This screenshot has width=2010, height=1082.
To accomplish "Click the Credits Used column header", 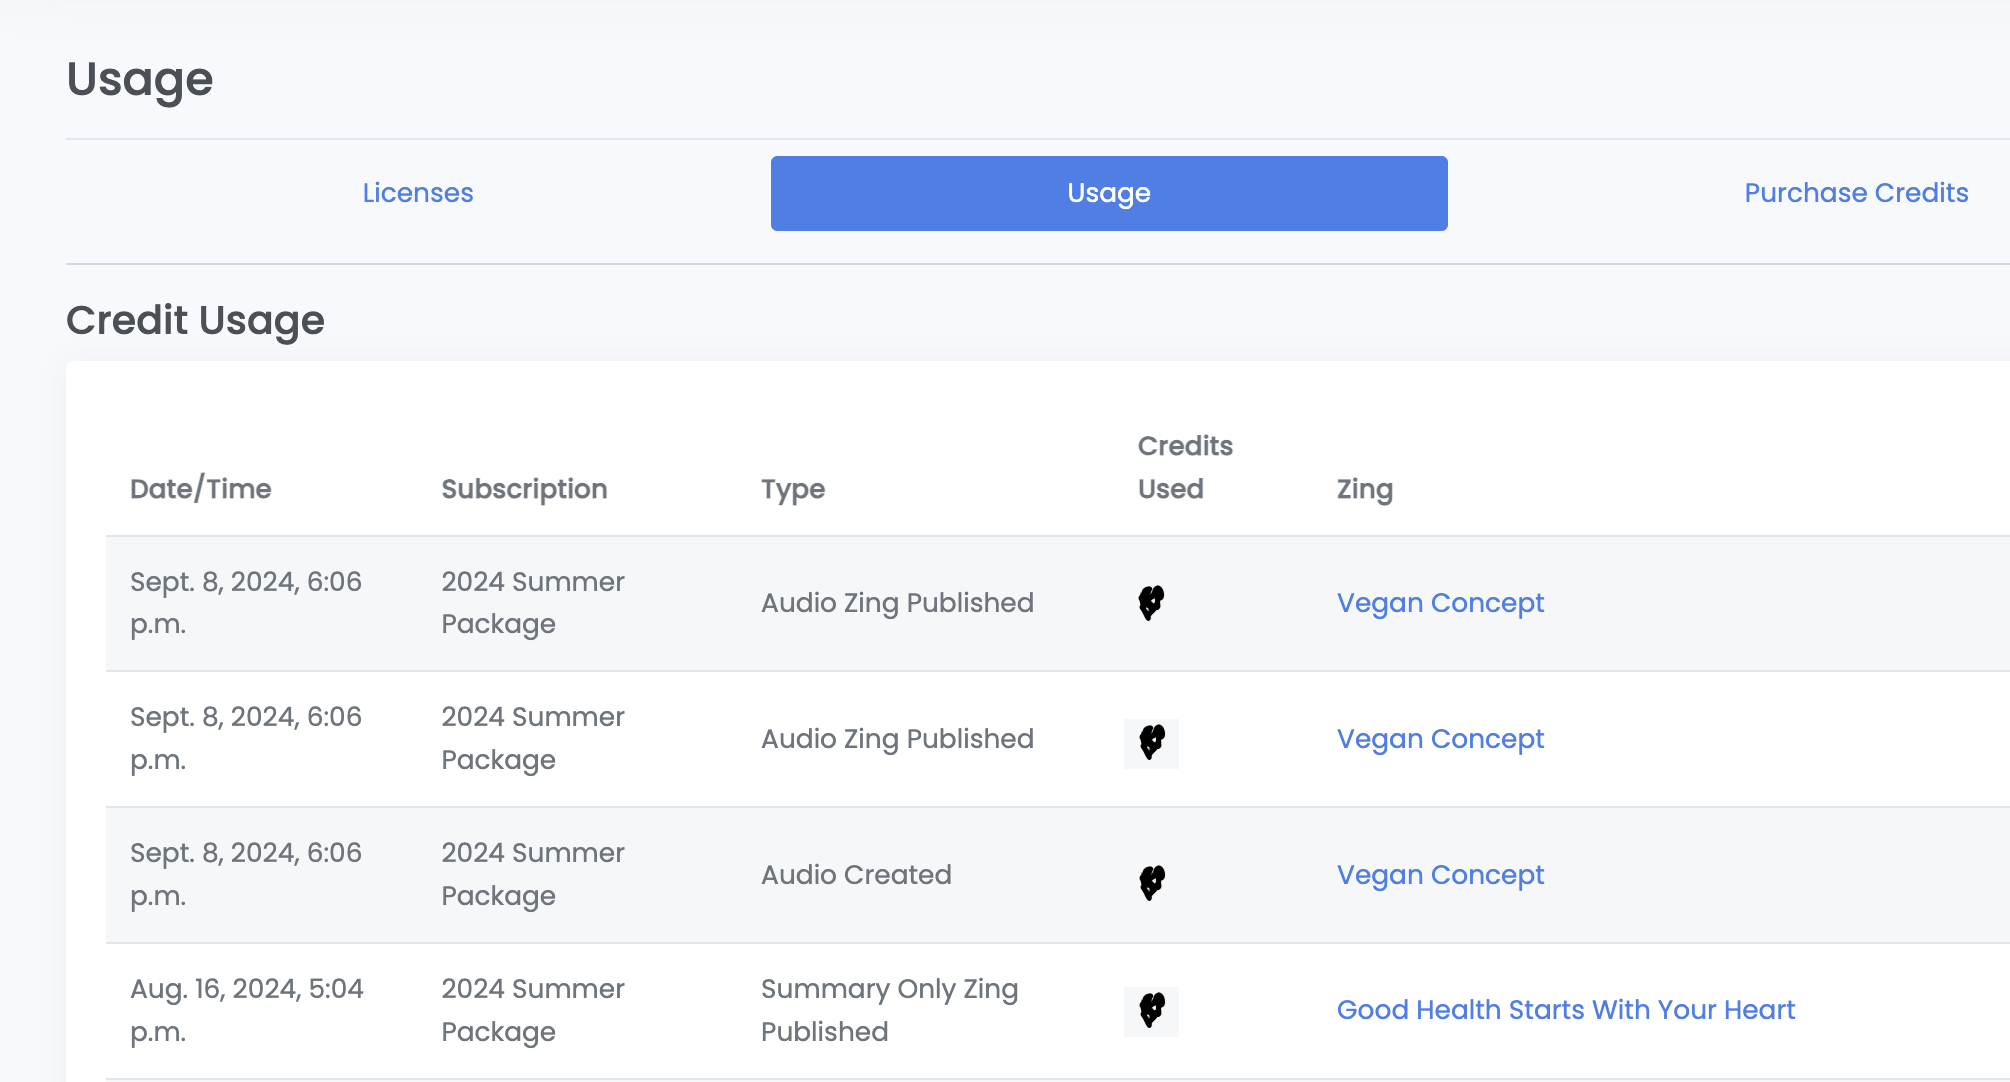I will 1185,467.
